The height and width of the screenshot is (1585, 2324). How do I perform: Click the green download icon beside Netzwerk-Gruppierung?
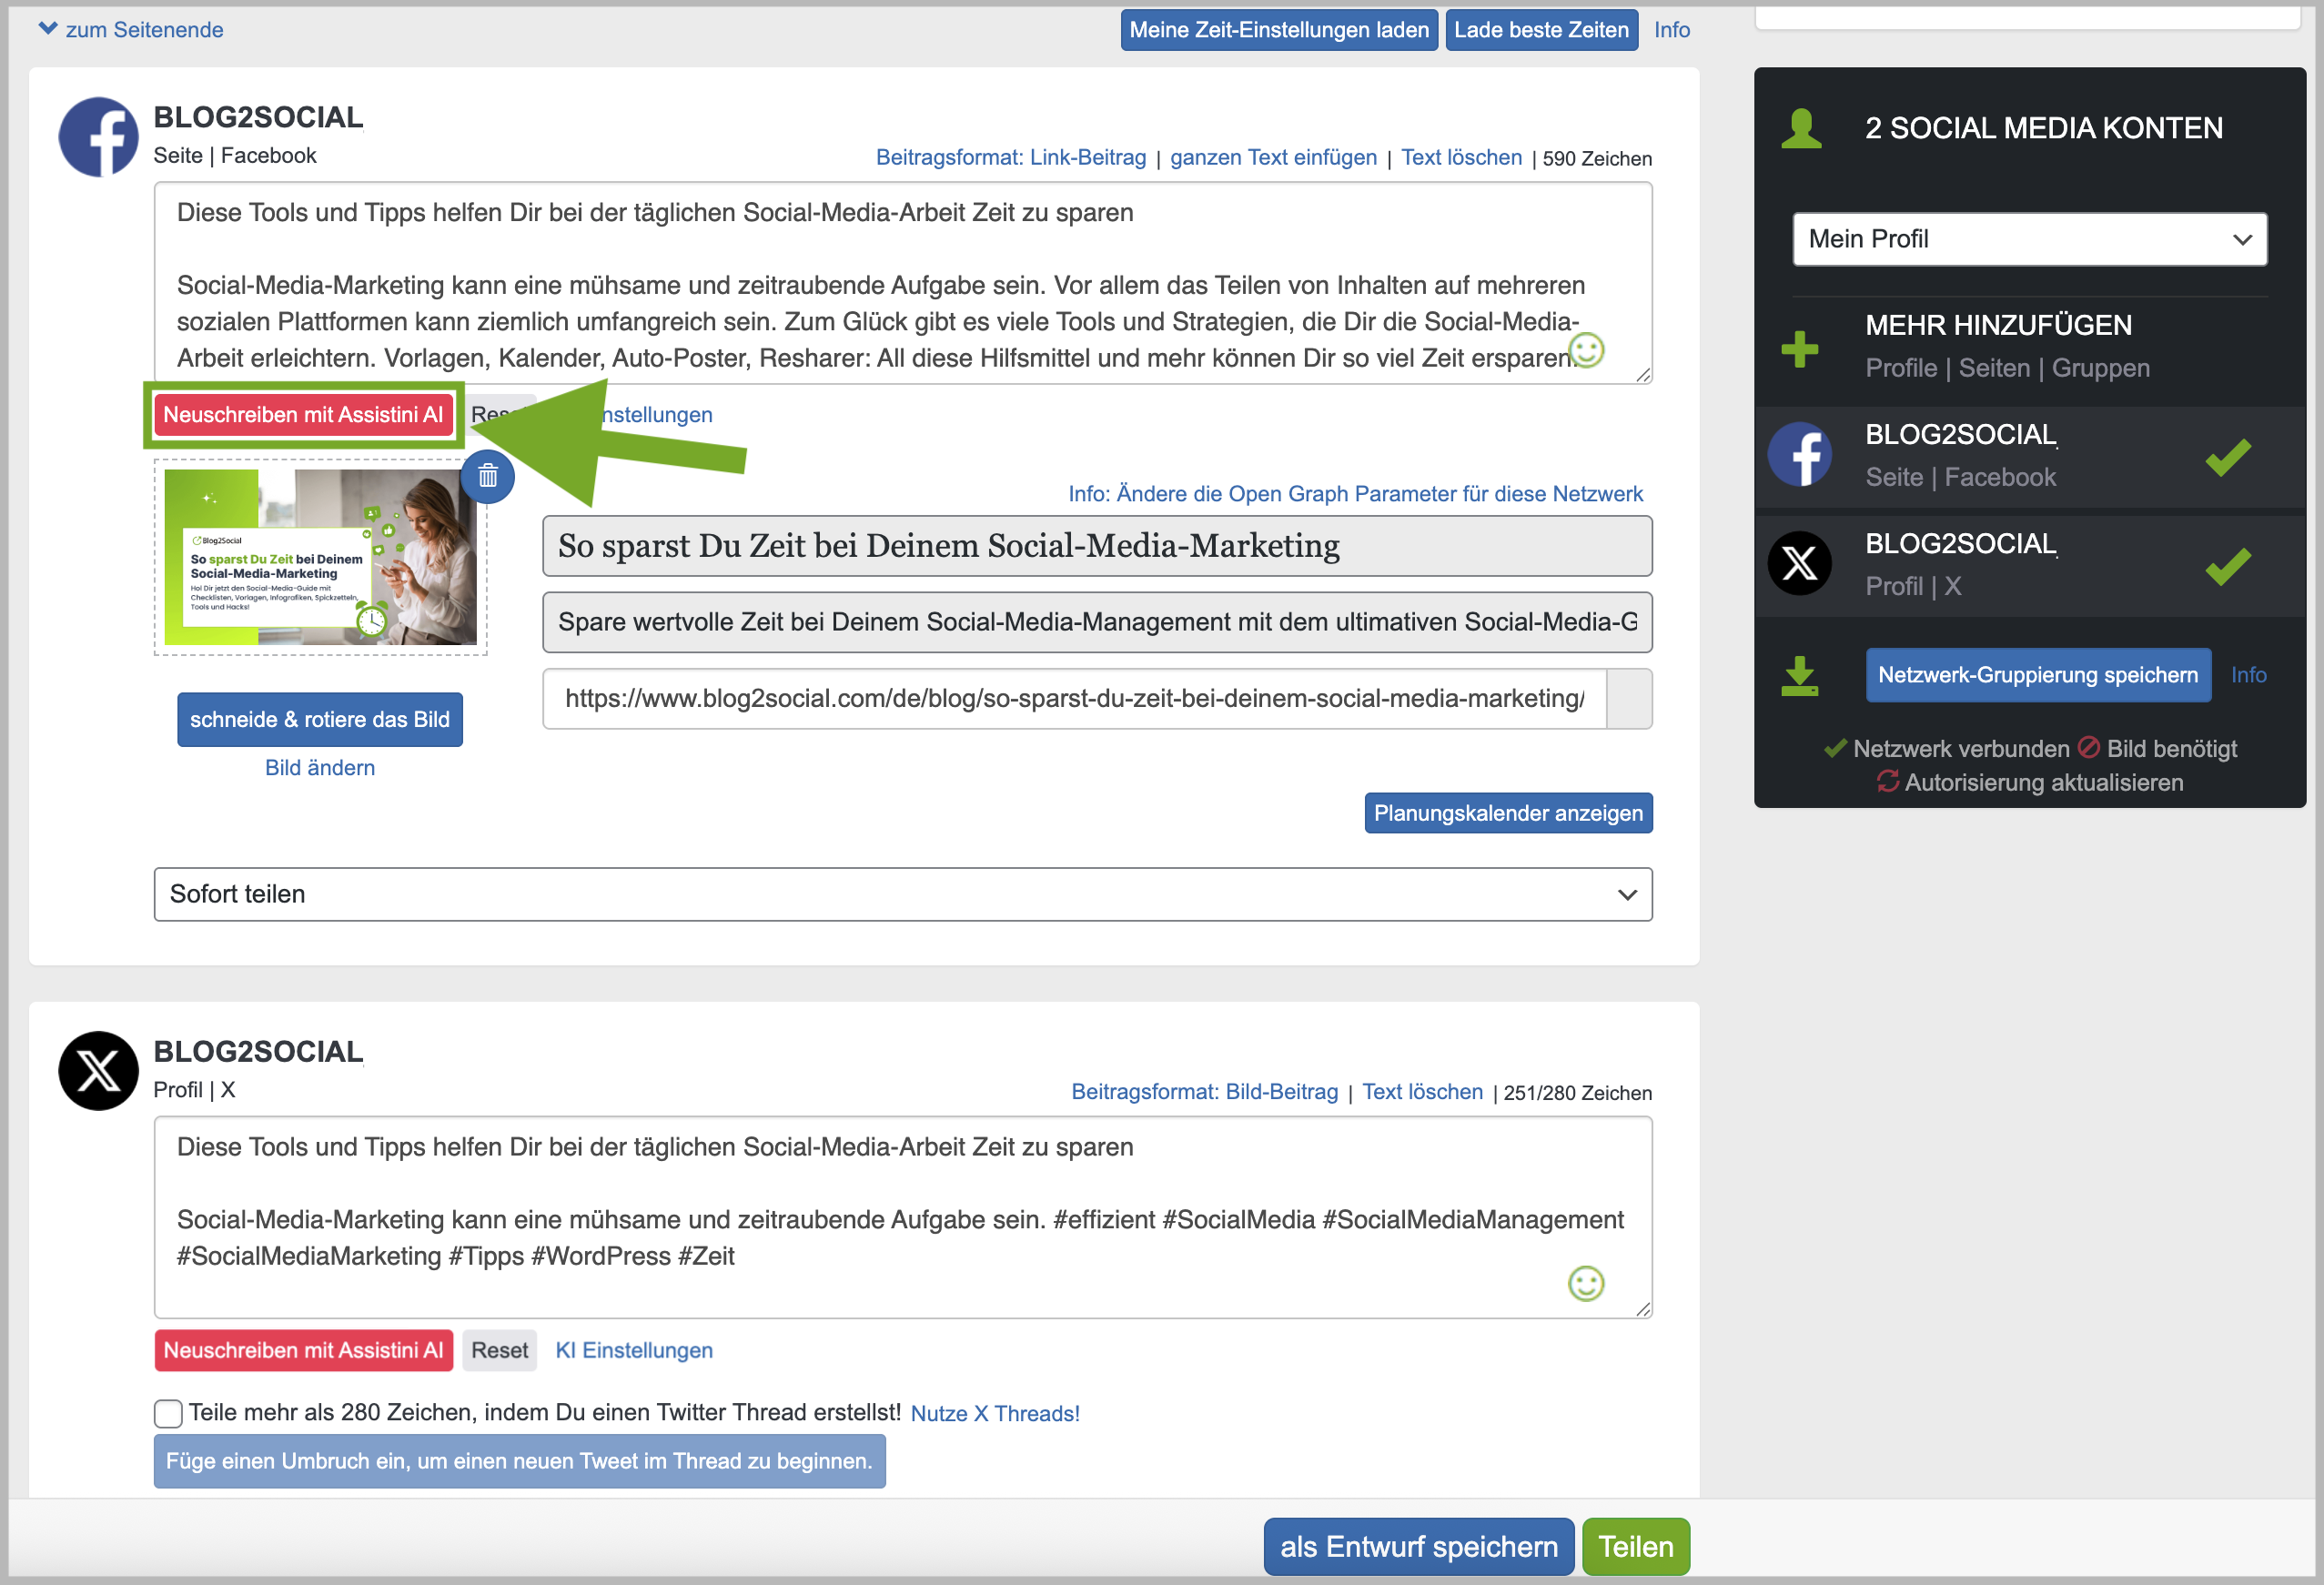click(1799, 675)
